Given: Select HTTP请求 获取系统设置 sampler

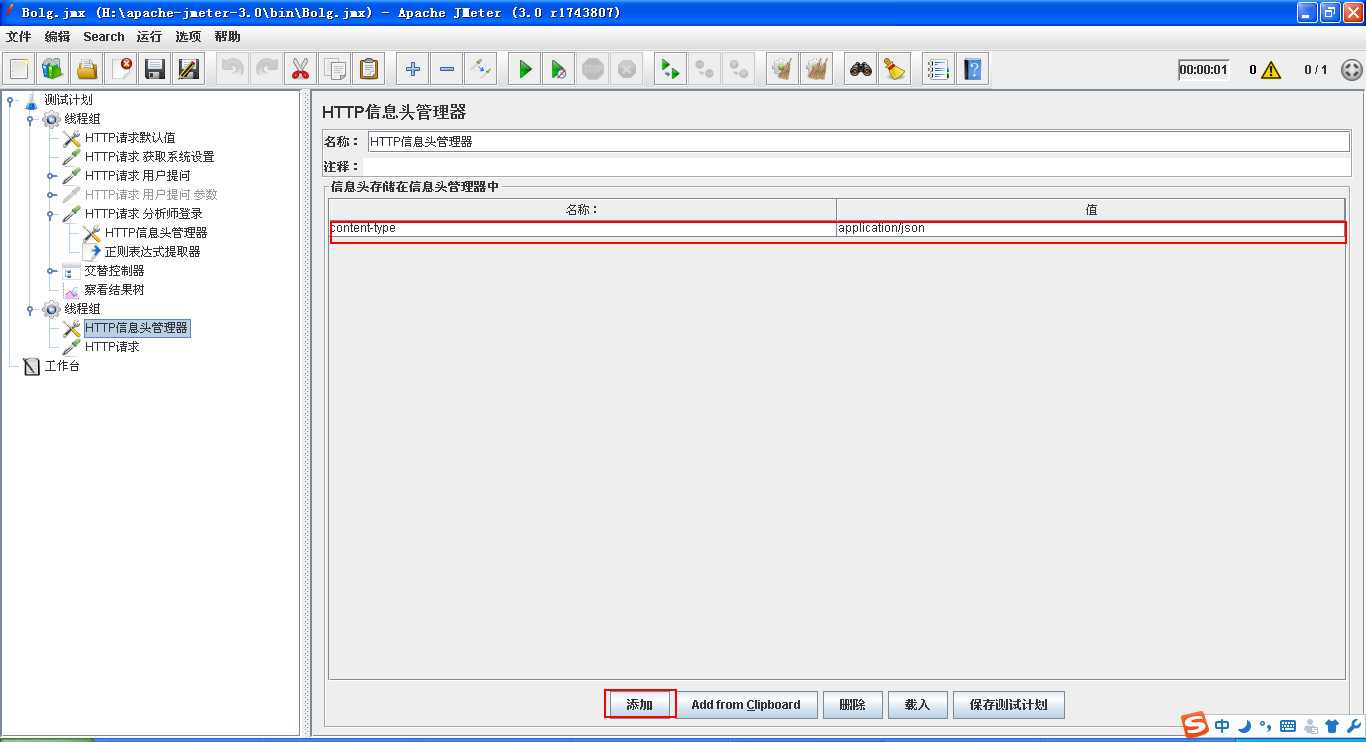Looking at the screenshot, I should (149, 157).
